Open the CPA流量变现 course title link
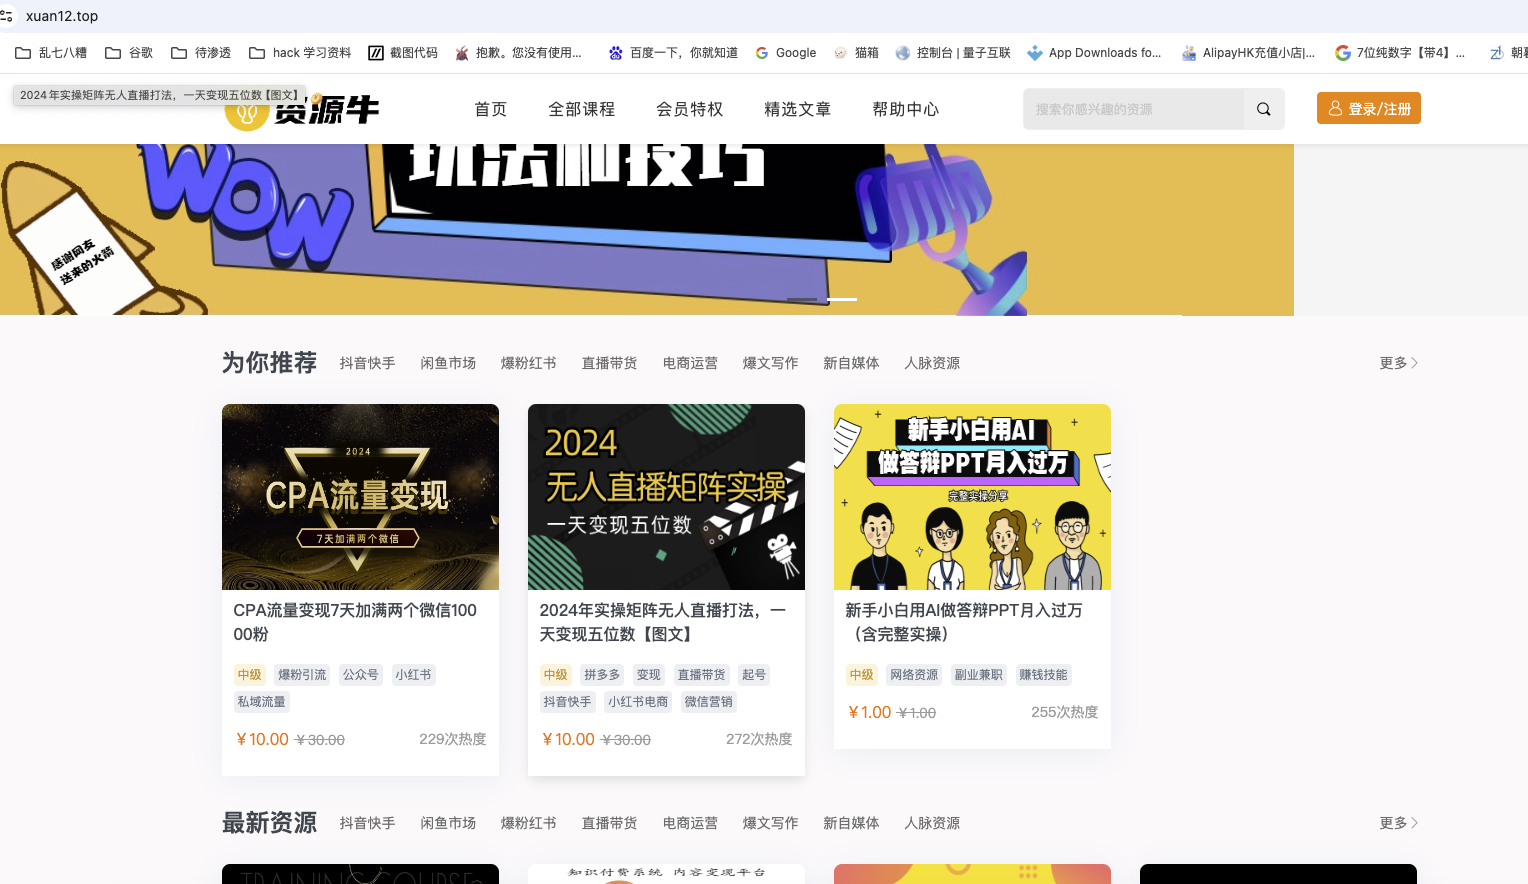This screenshot has height=884, width=1528. tap(354, 622)
